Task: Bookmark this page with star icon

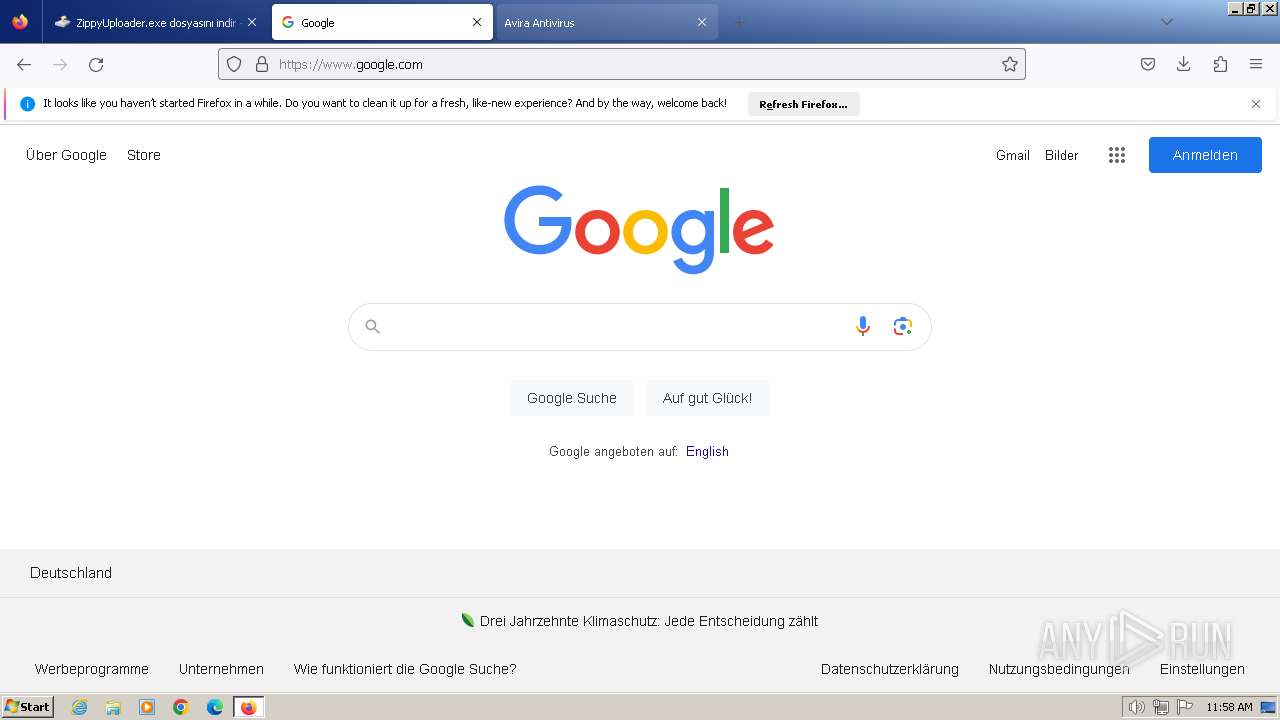Action: 1010,64
